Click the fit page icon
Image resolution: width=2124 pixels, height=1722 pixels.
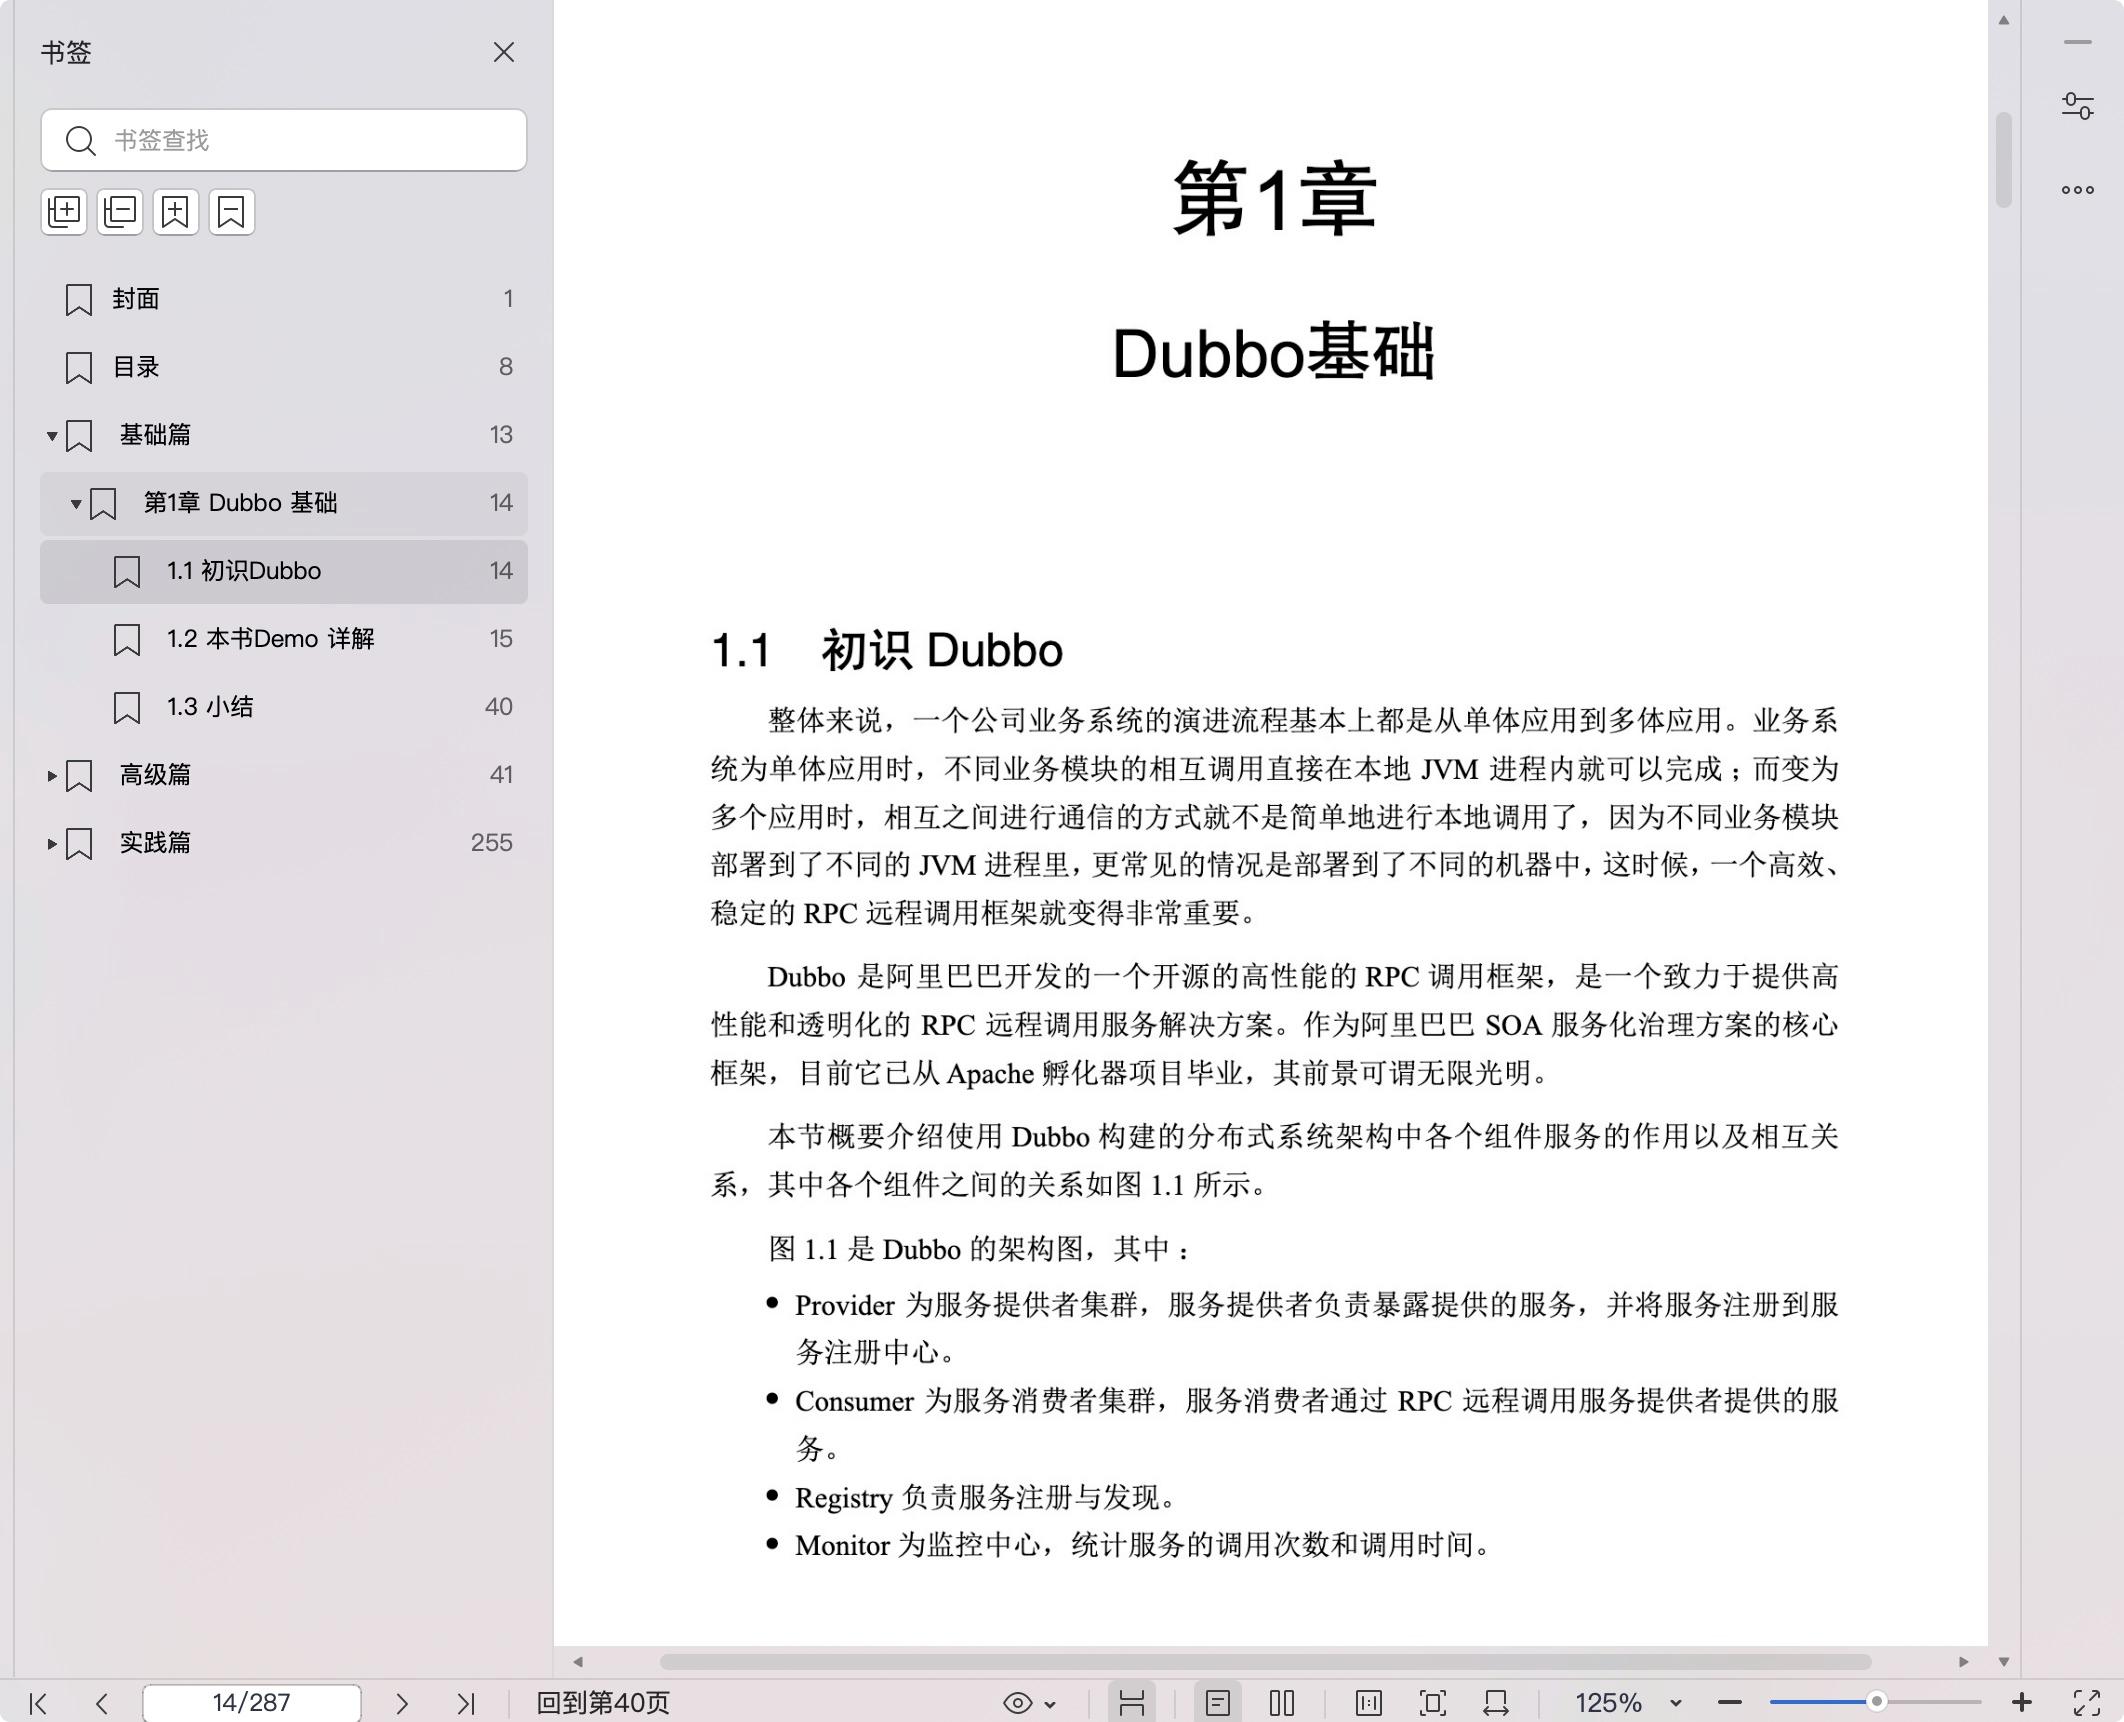click(x=1433, y=1703)
